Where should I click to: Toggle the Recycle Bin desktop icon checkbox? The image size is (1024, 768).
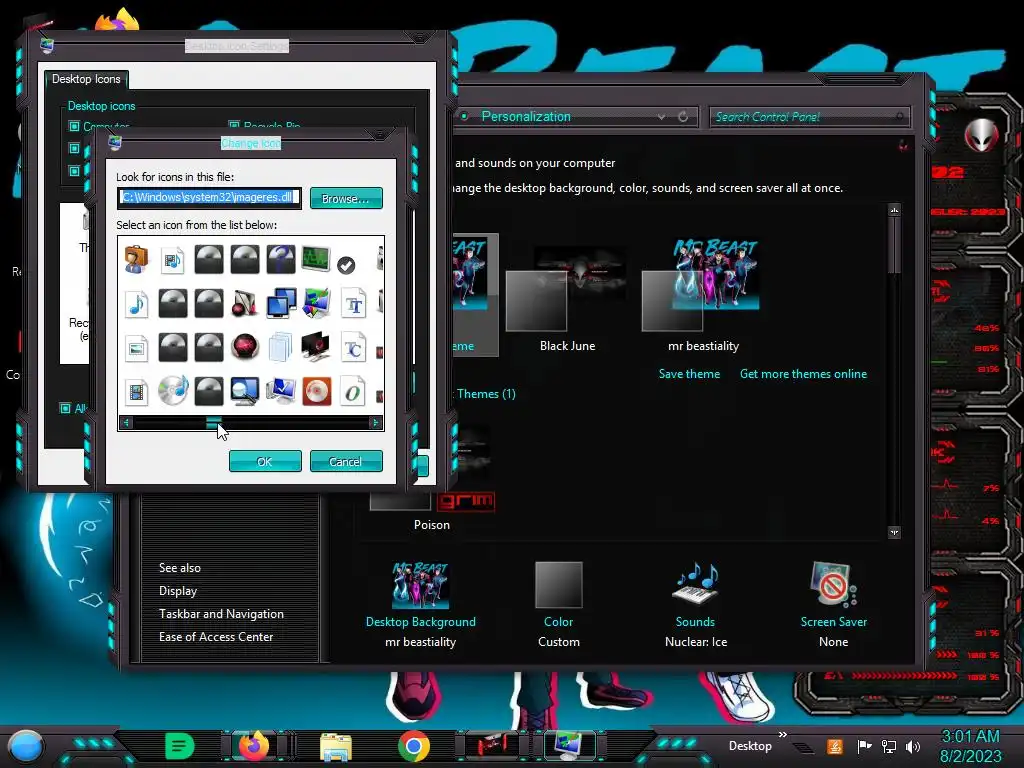click(x=234, y=125)
